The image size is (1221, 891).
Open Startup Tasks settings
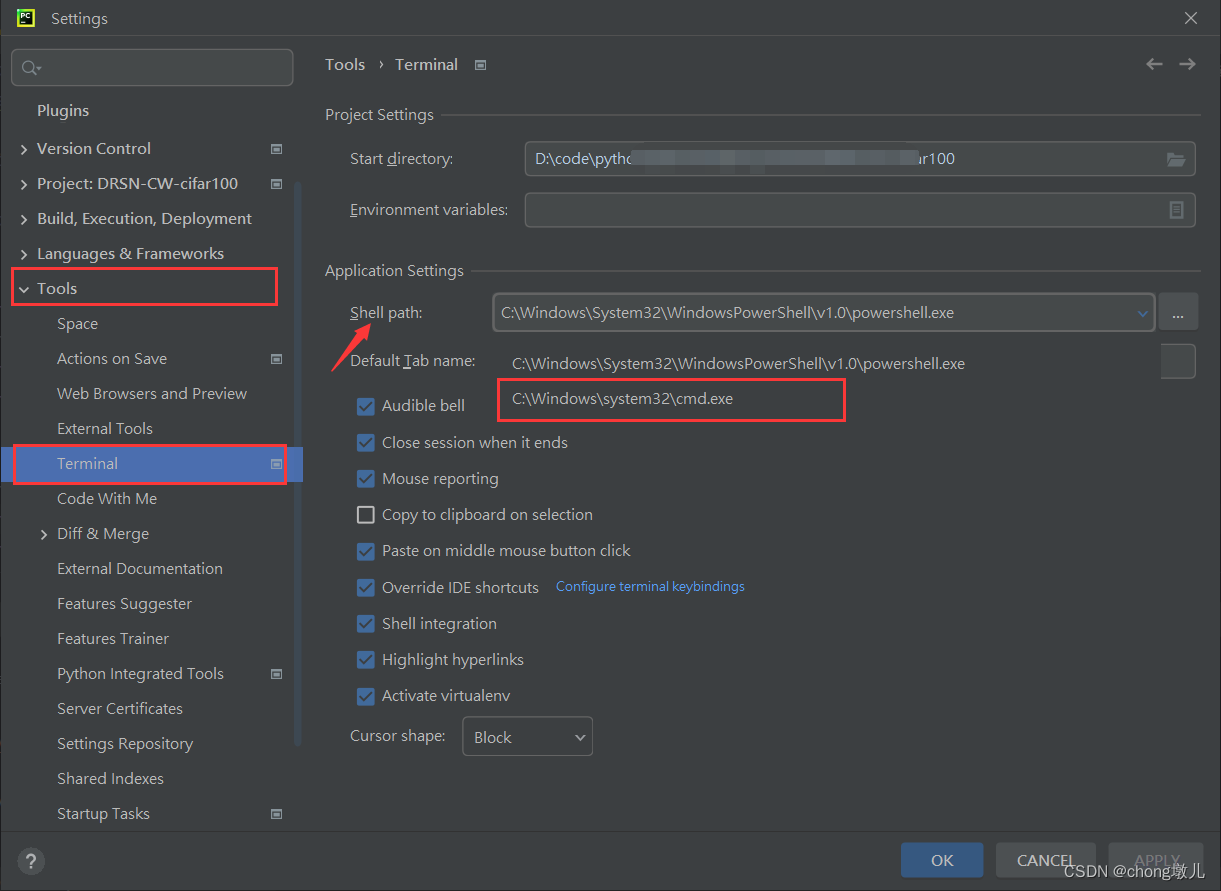(103, 814)
